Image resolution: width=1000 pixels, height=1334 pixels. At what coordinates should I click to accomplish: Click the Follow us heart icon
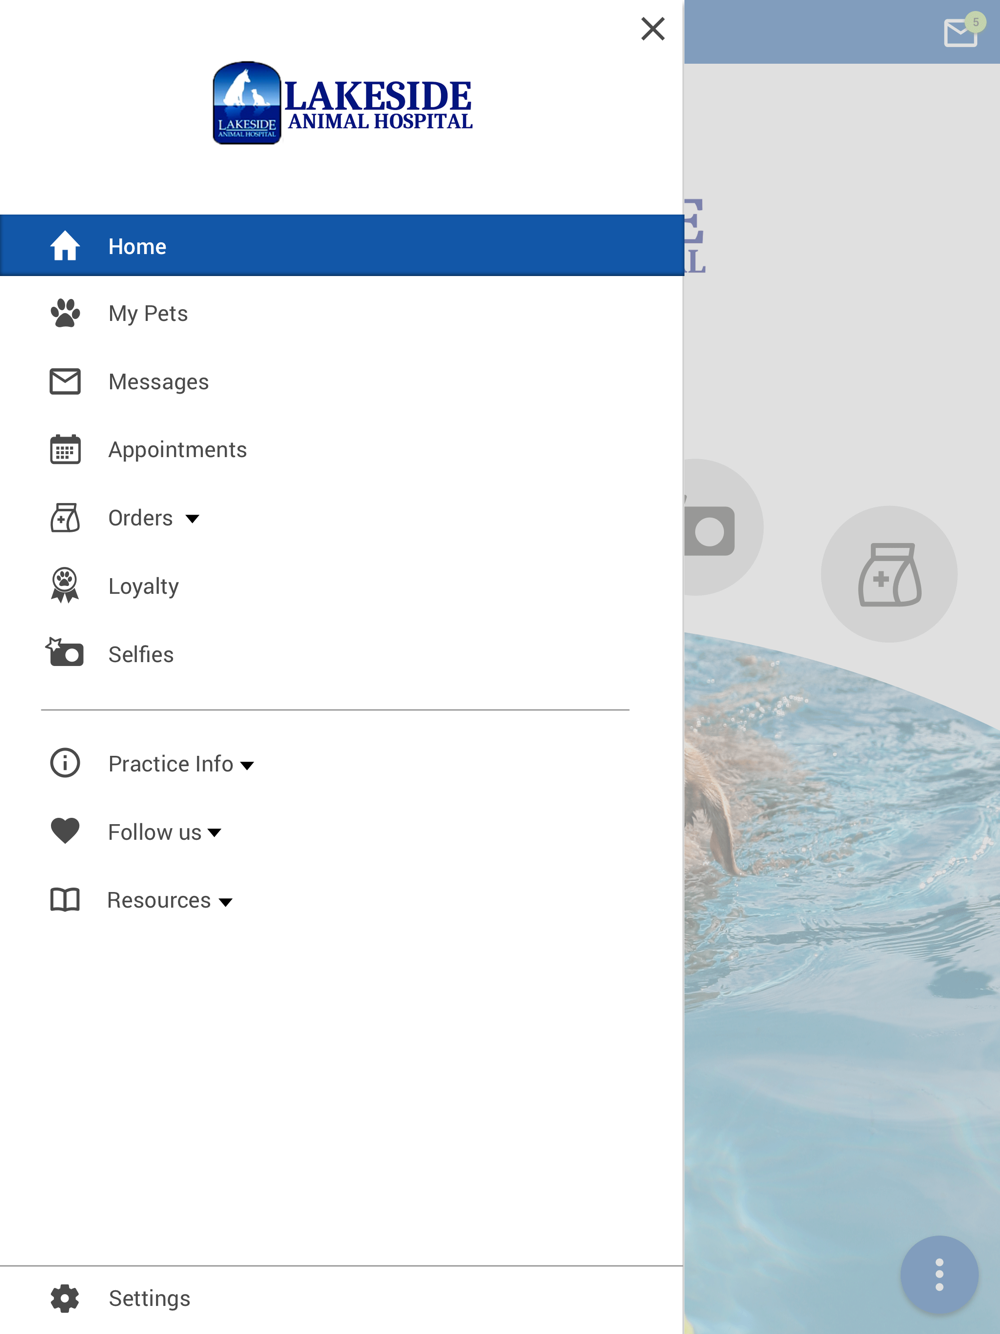(x=65, y=831)
